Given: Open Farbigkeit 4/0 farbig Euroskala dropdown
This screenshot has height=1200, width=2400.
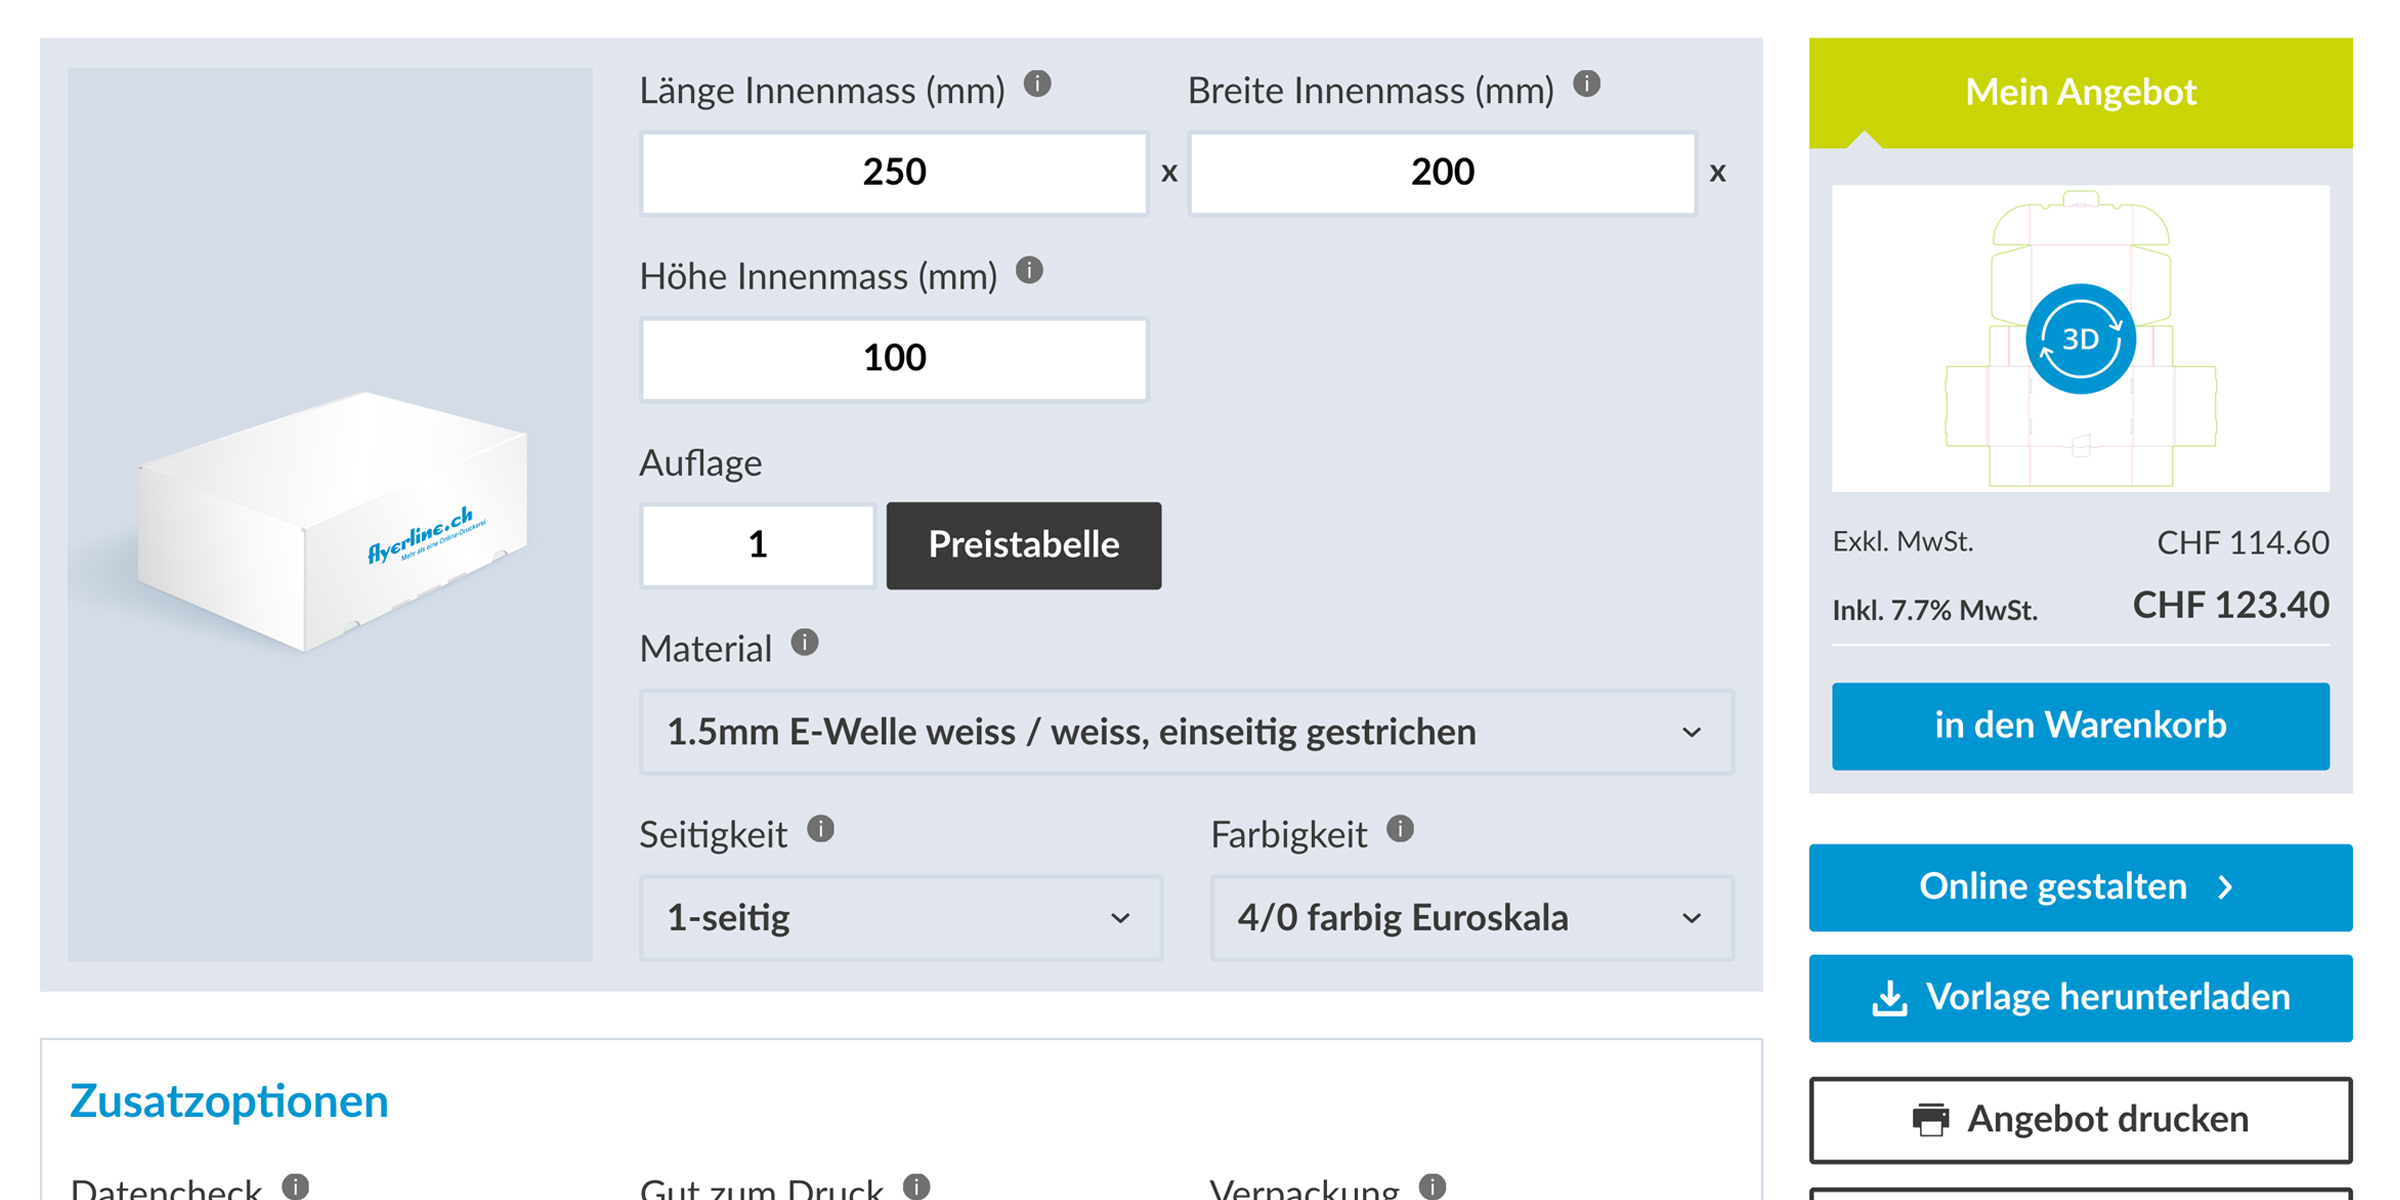Looking at the screenshot, I should [x=1472, y=918].
